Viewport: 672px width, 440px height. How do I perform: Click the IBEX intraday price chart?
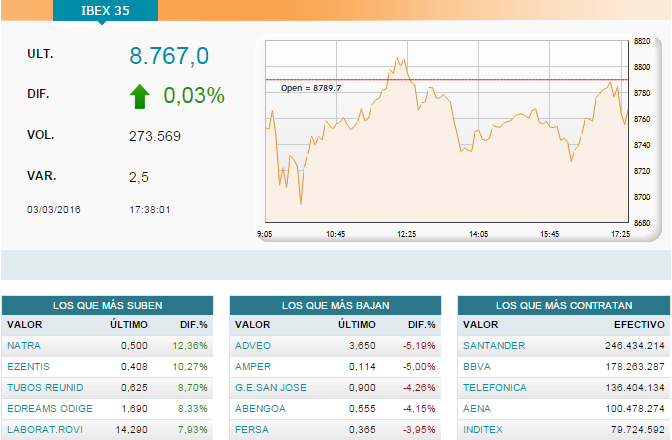pos(447,131)
